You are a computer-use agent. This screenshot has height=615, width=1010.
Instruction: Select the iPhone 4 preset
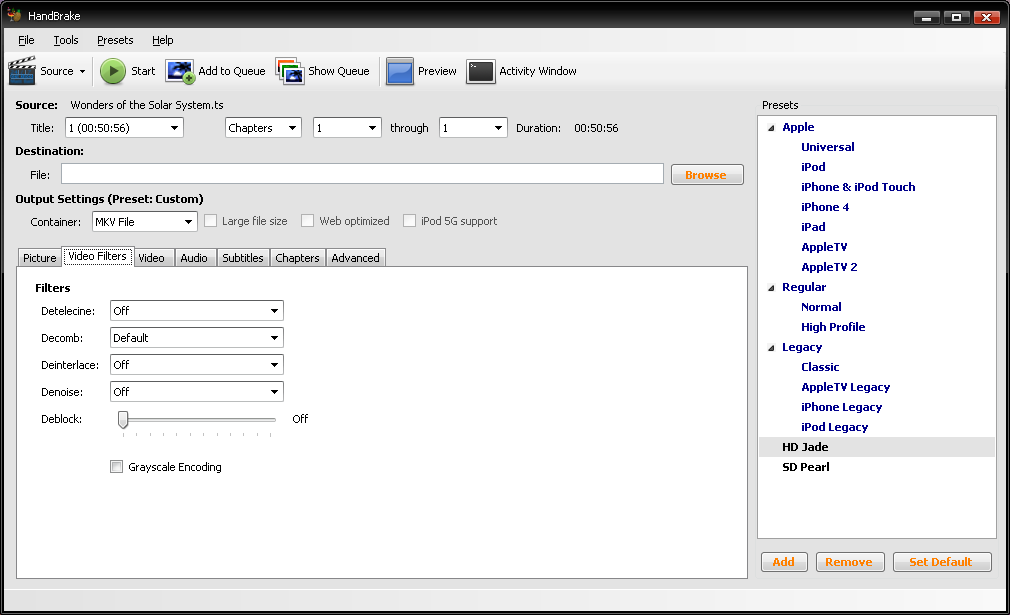825,207
